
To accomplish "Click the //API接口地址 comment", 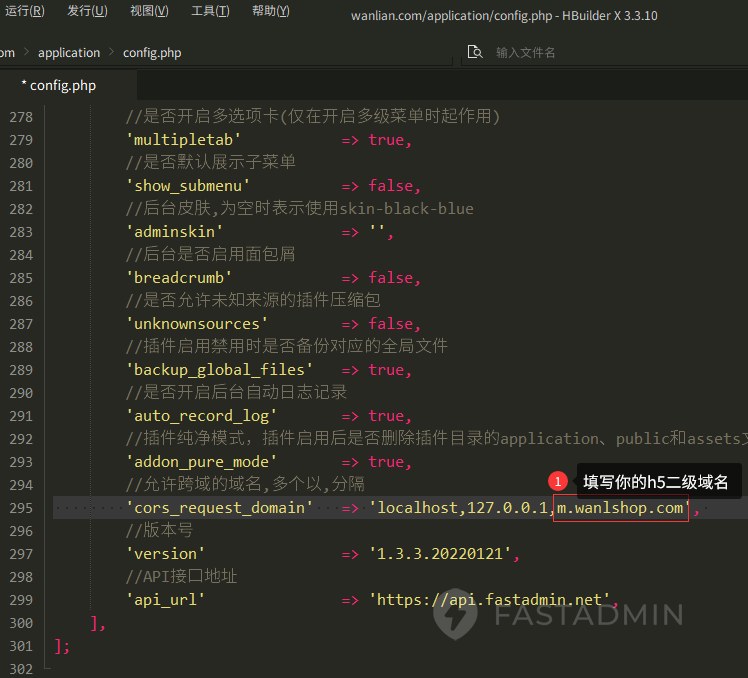I will [181, 576].
